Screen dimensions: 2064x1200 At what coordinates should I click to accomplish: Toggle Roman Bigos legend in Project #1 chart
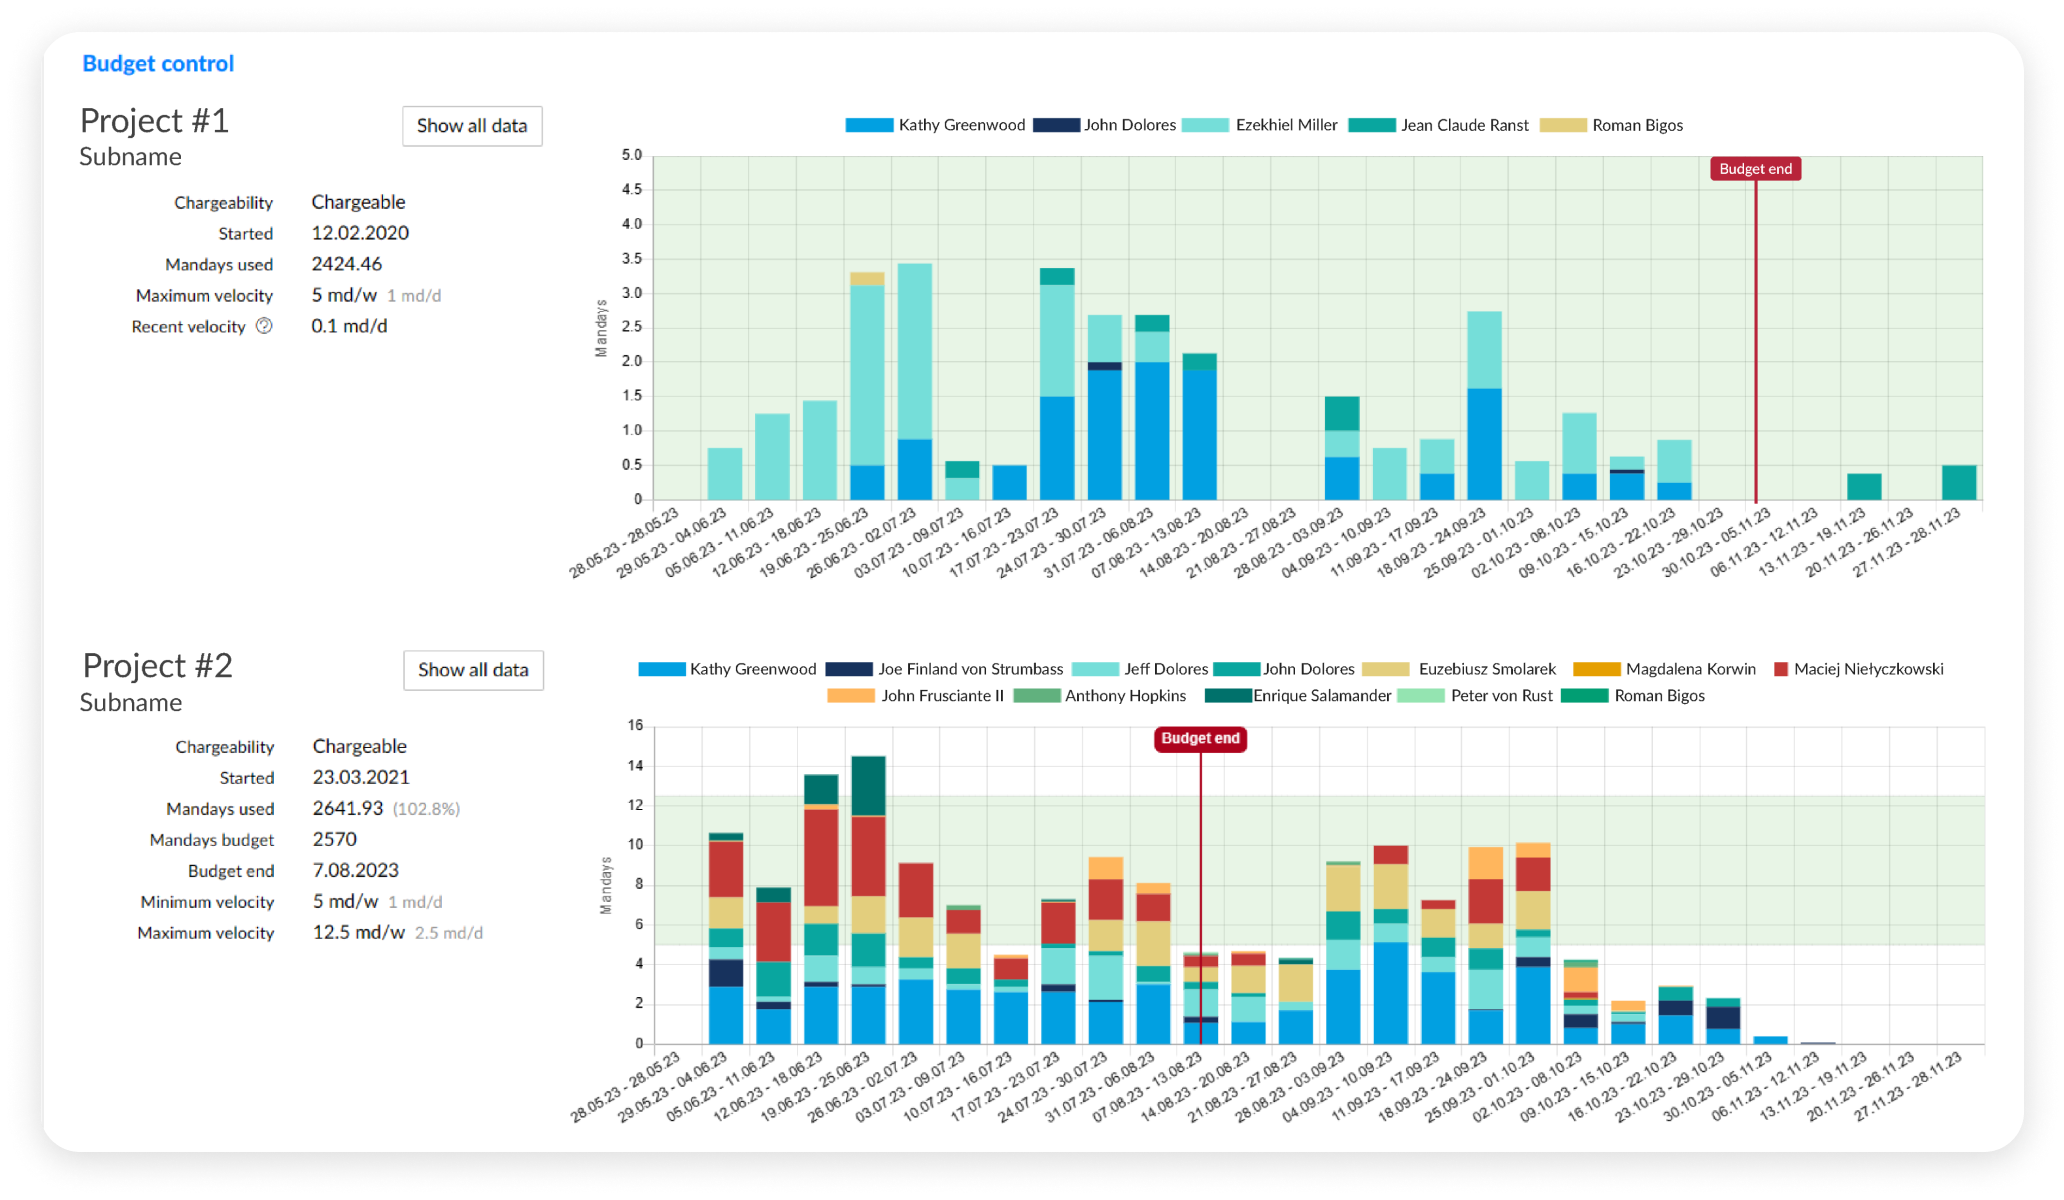pos(1636,125)
